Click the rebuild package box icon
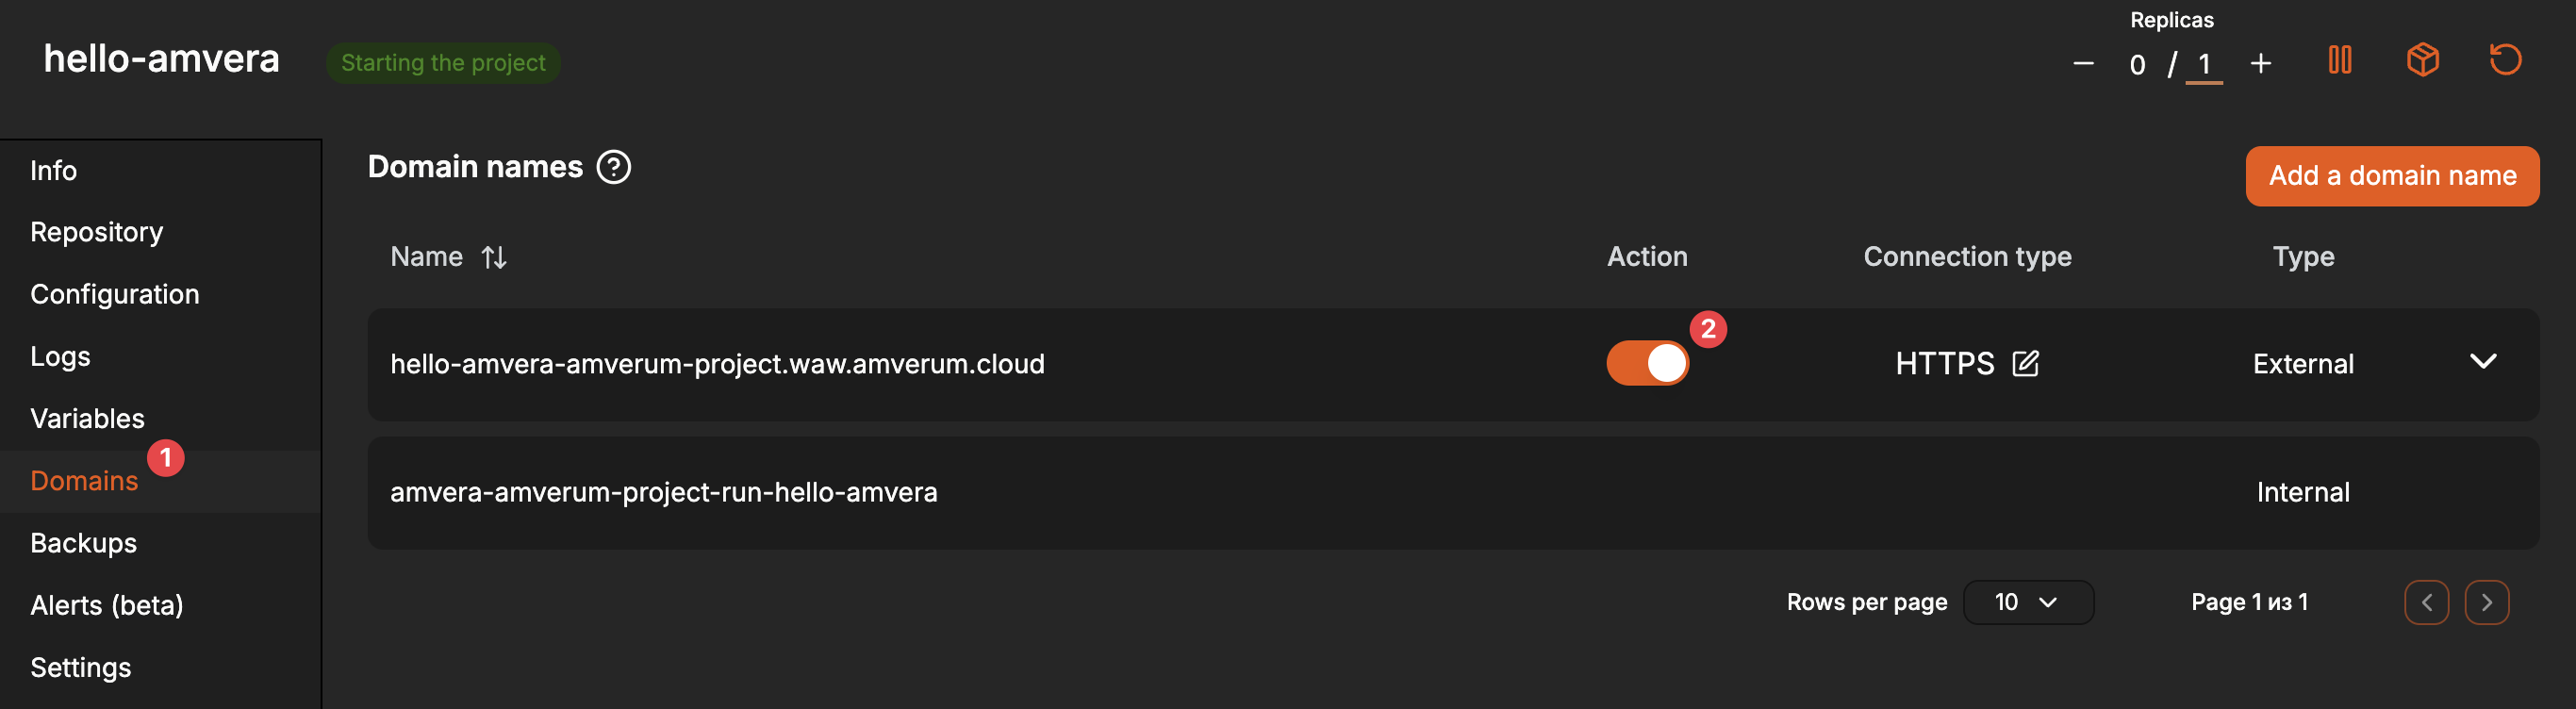 tap(2422, 60)
